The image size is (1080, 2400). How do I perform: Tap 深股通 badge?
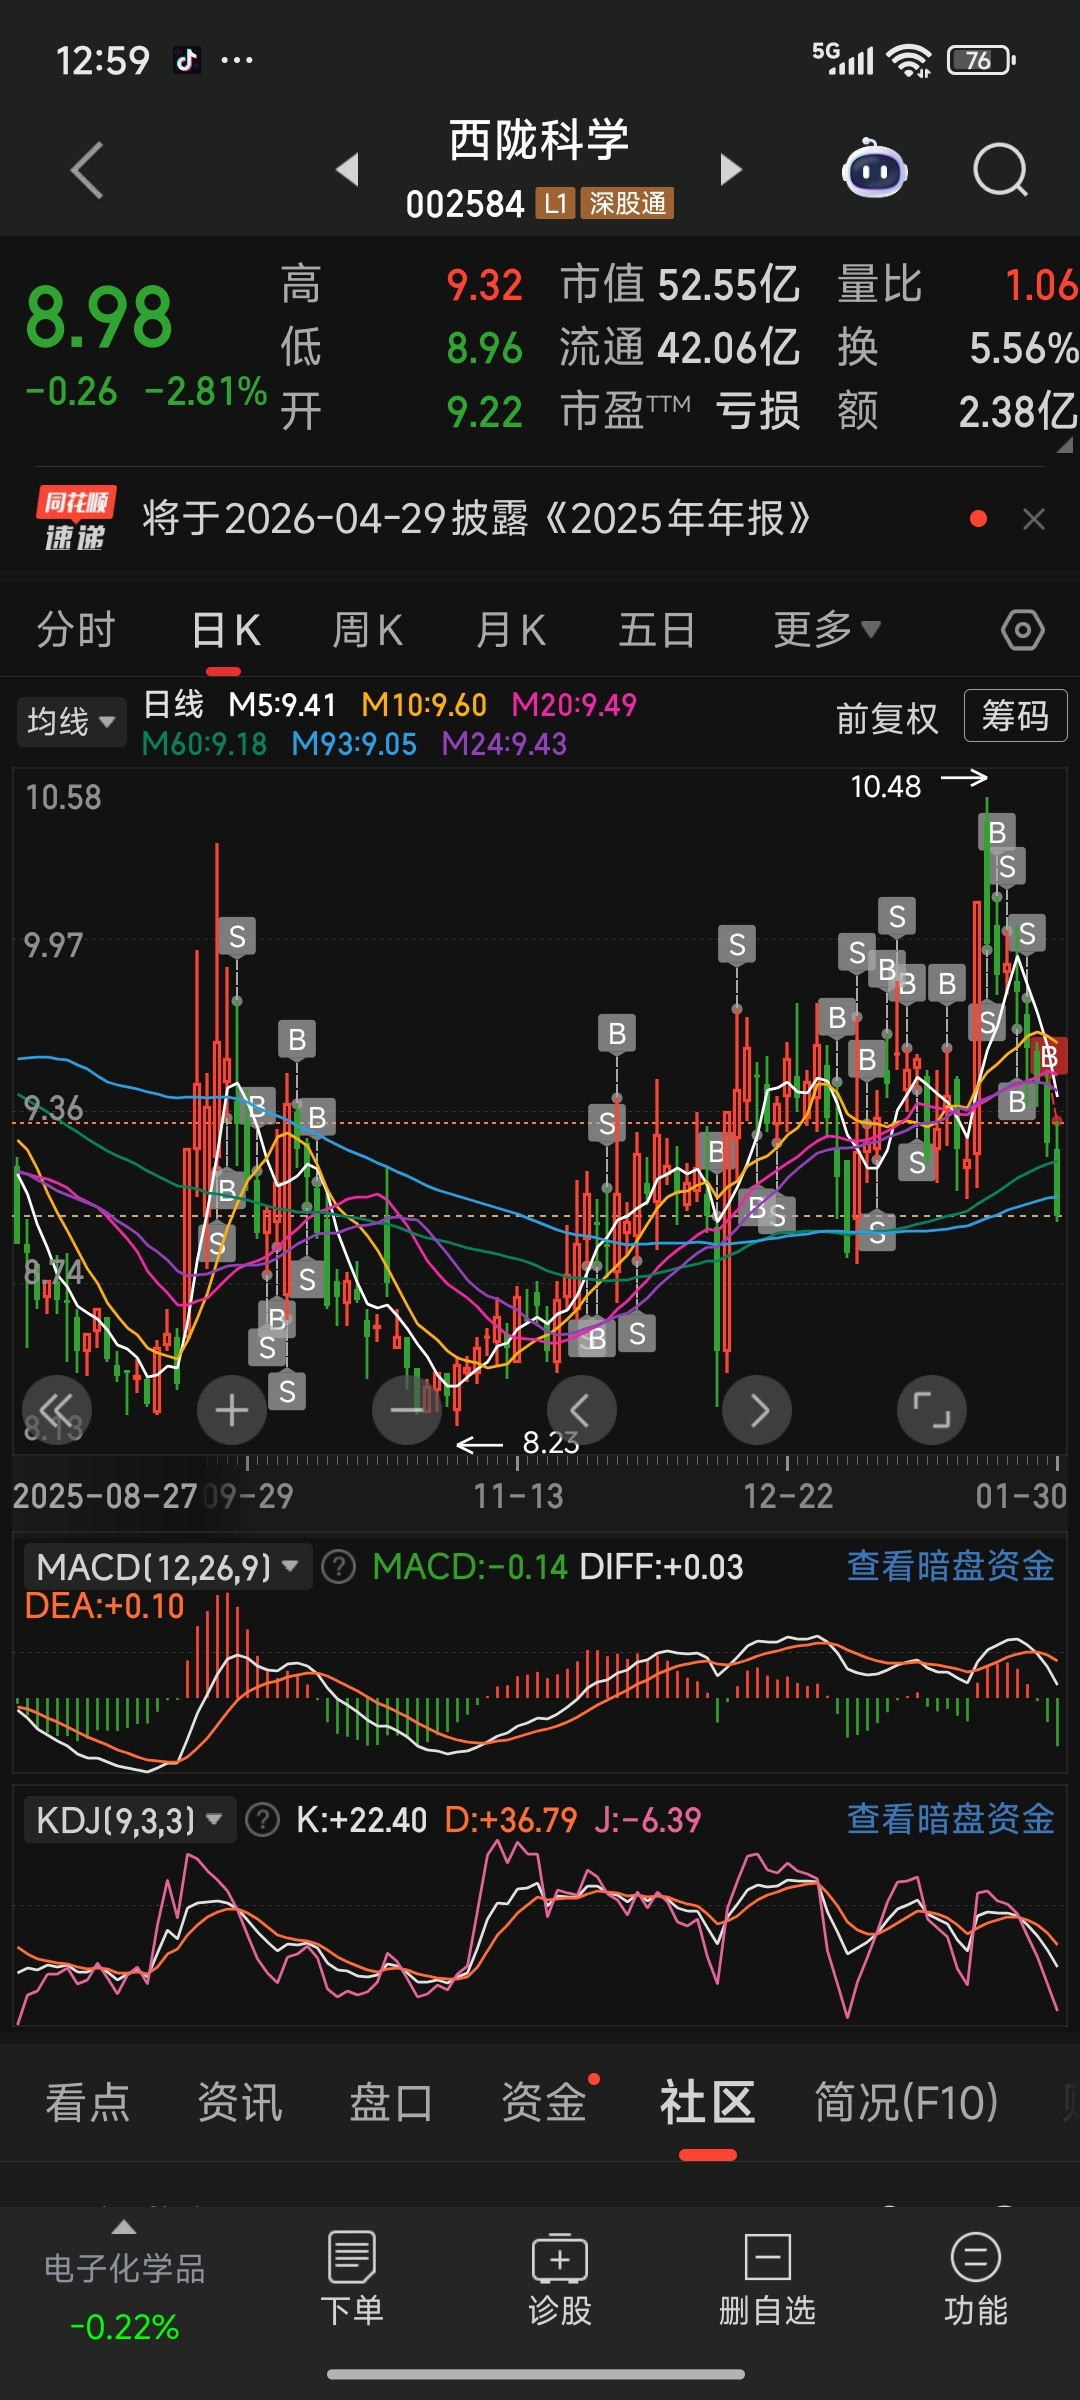(x=627, y=203)
